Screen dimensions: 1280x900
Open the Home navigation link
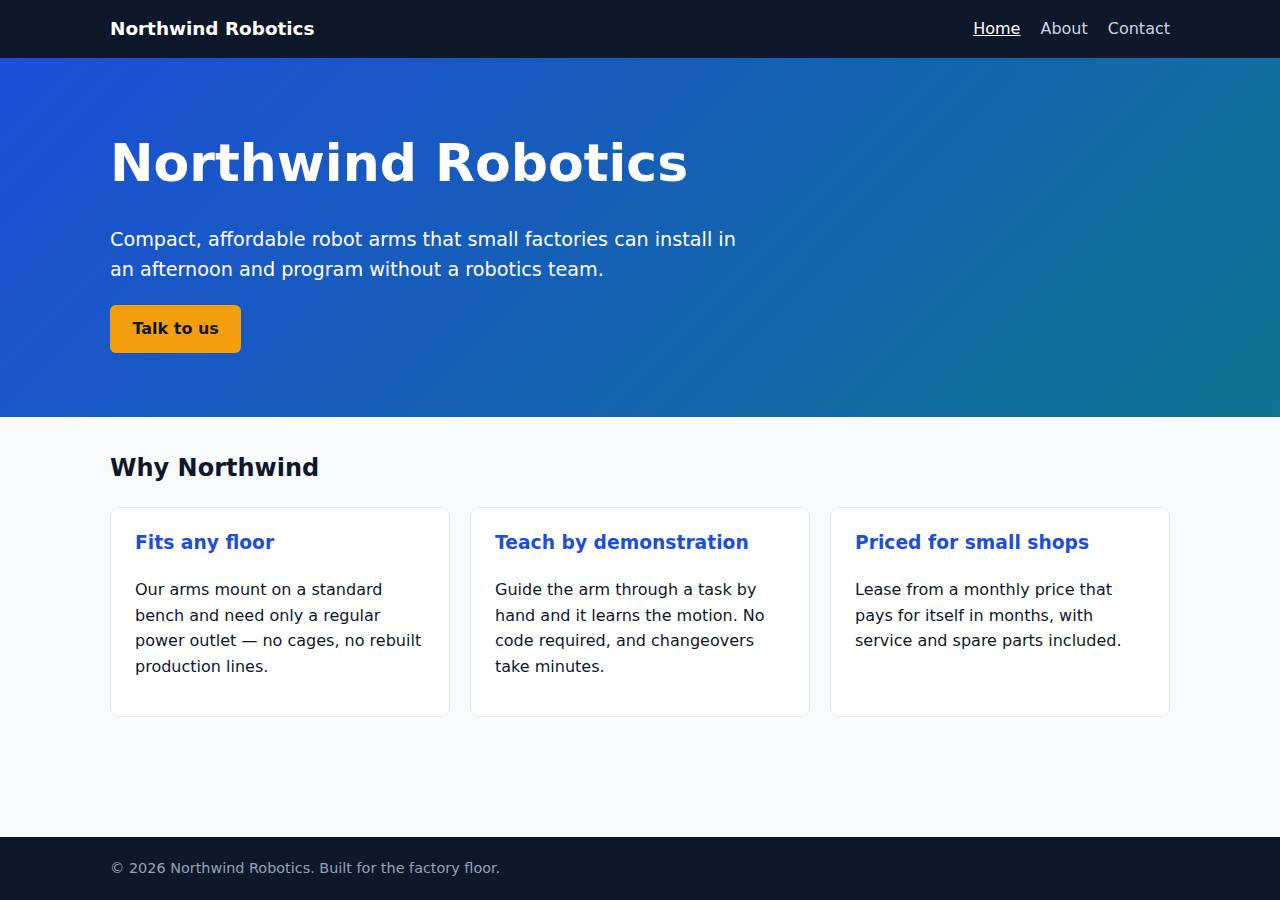point(996,29)
